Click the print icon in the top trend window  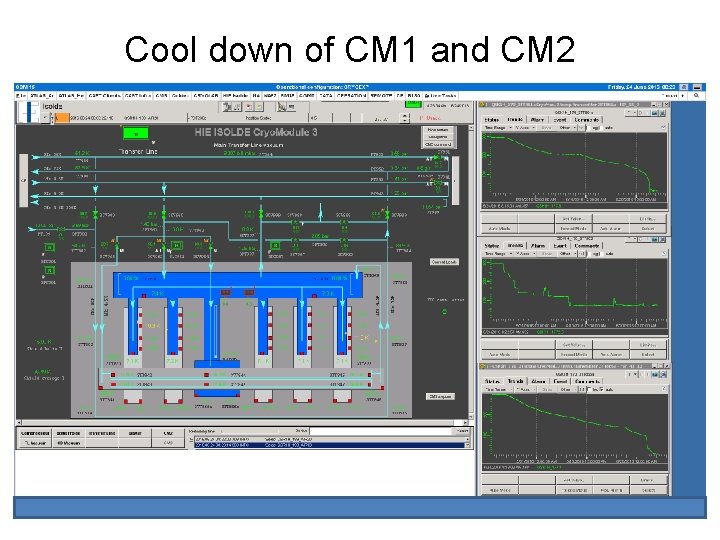655,112
